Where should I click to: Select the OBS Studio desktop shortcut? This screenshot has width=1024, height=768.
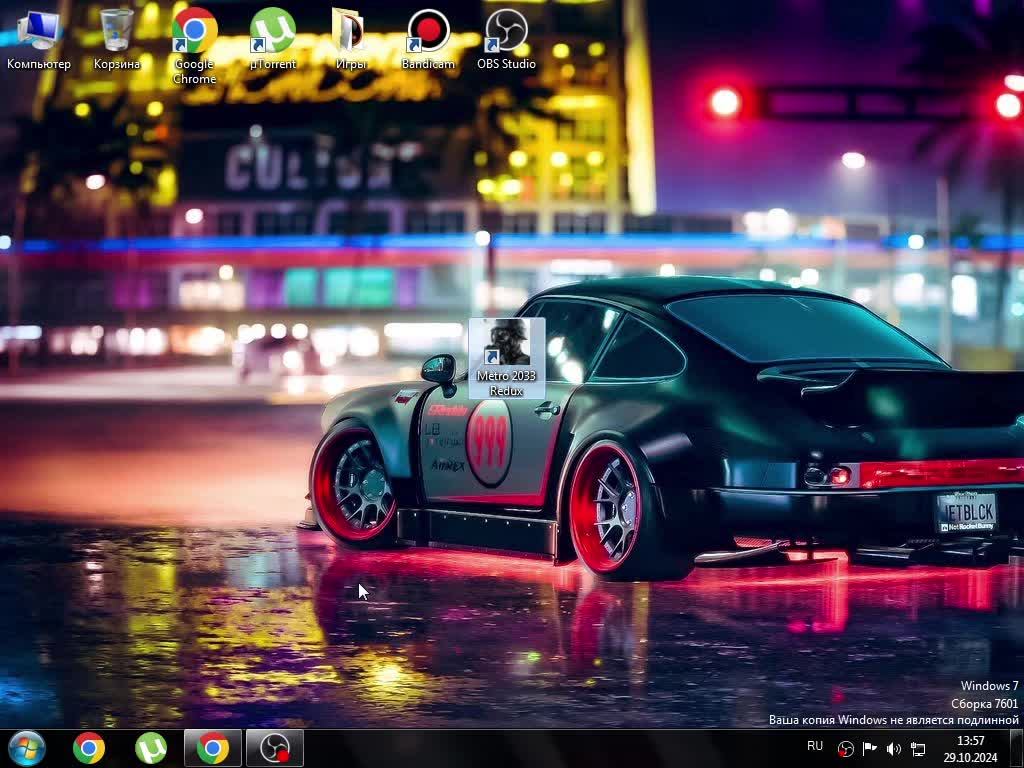point(506,39)
